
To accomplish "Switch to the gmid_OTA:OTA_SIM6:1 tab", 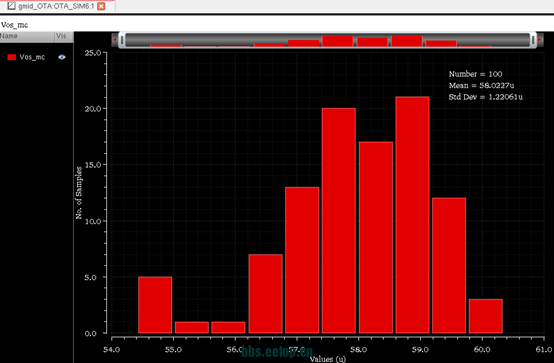I will click(x=57, y=6).
